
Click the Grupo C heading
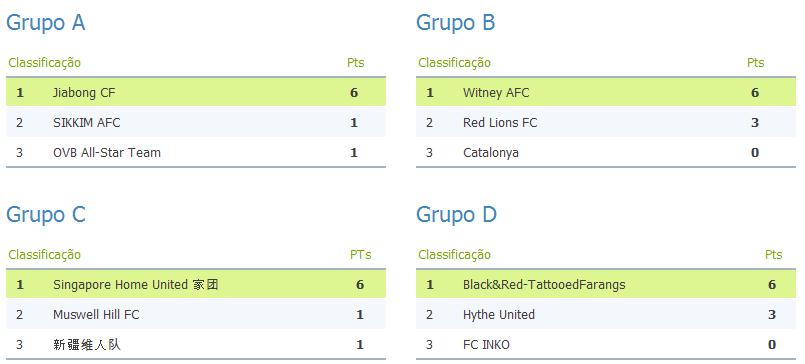46,215
